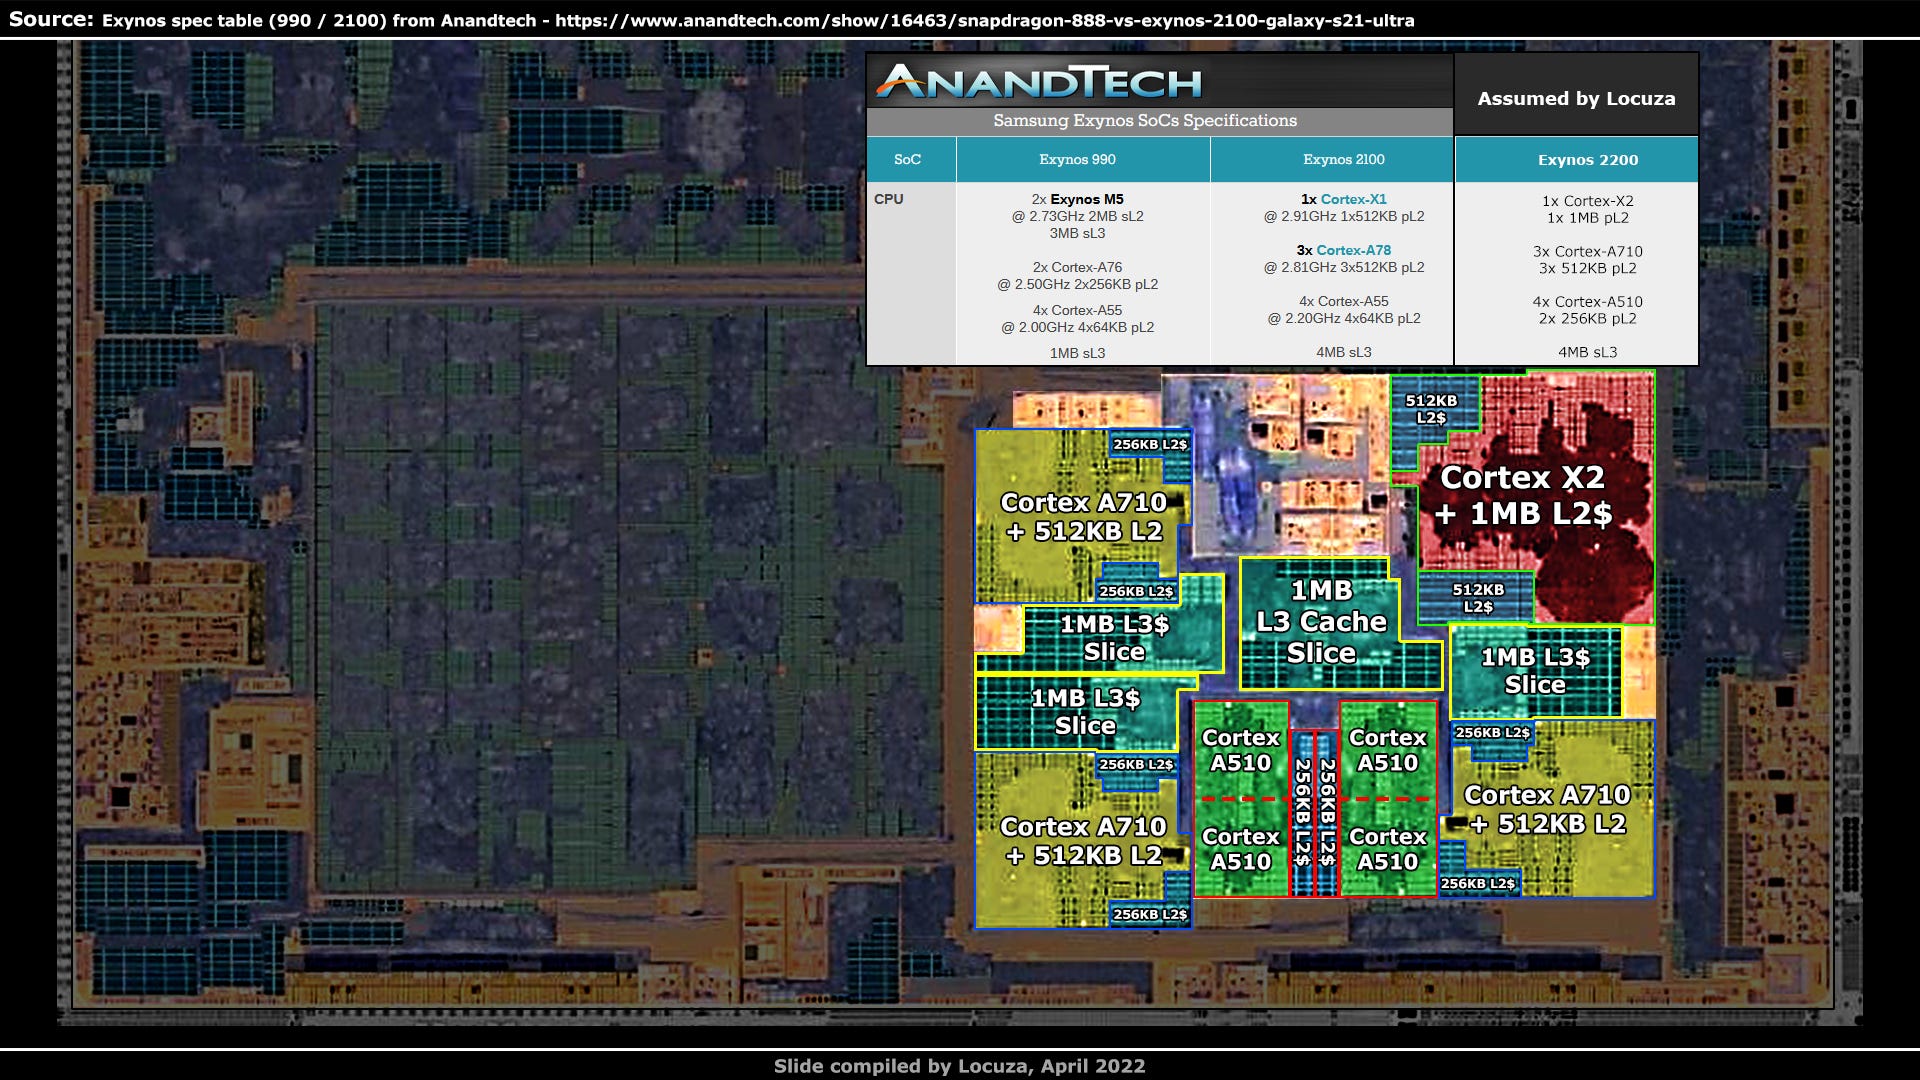Viewport: 1920px width, 1080px height.
Task: Open the Anandtech source URL at the top
Action: click(x=985, y=20)
